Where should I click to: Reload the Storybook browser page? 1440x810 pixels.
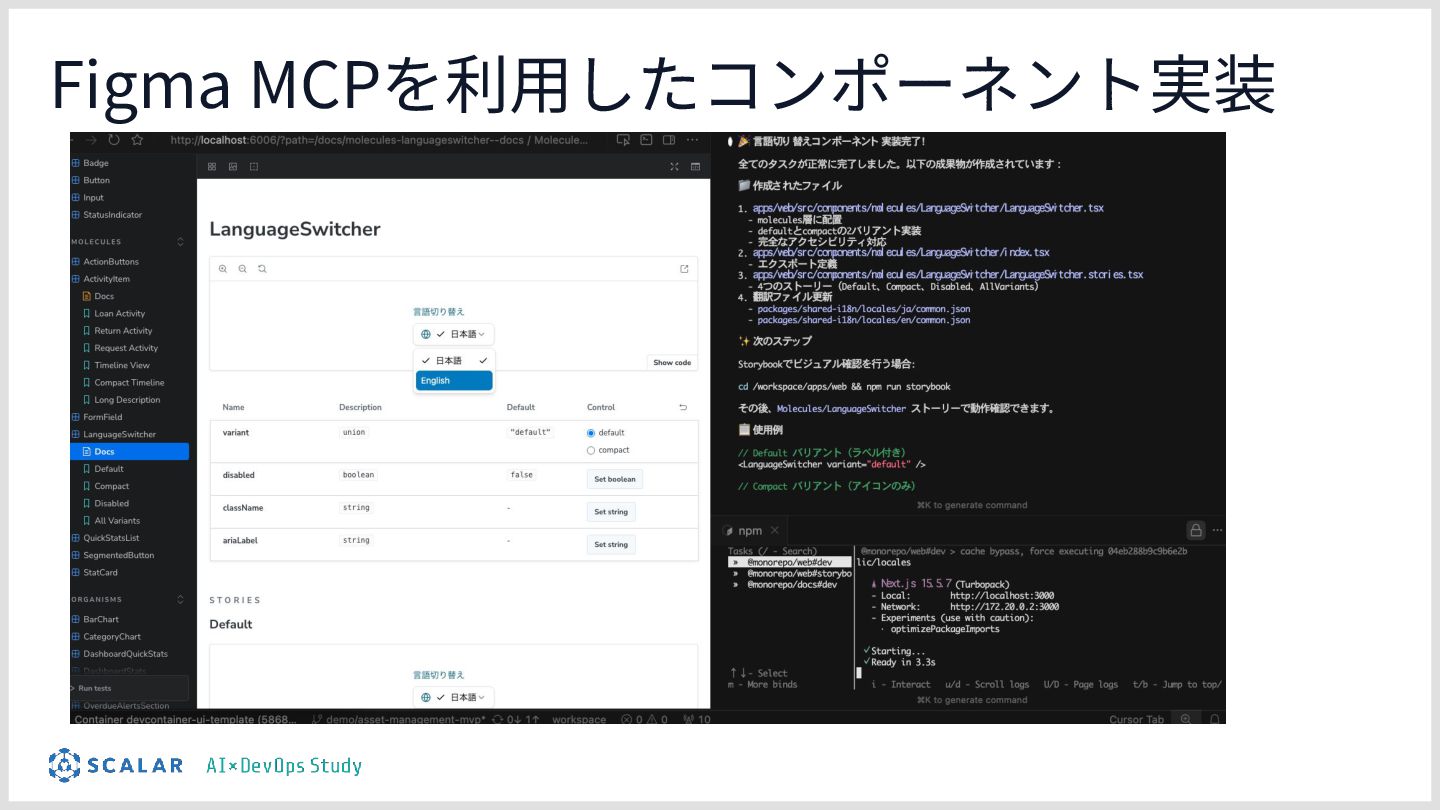tap(113, 140)
